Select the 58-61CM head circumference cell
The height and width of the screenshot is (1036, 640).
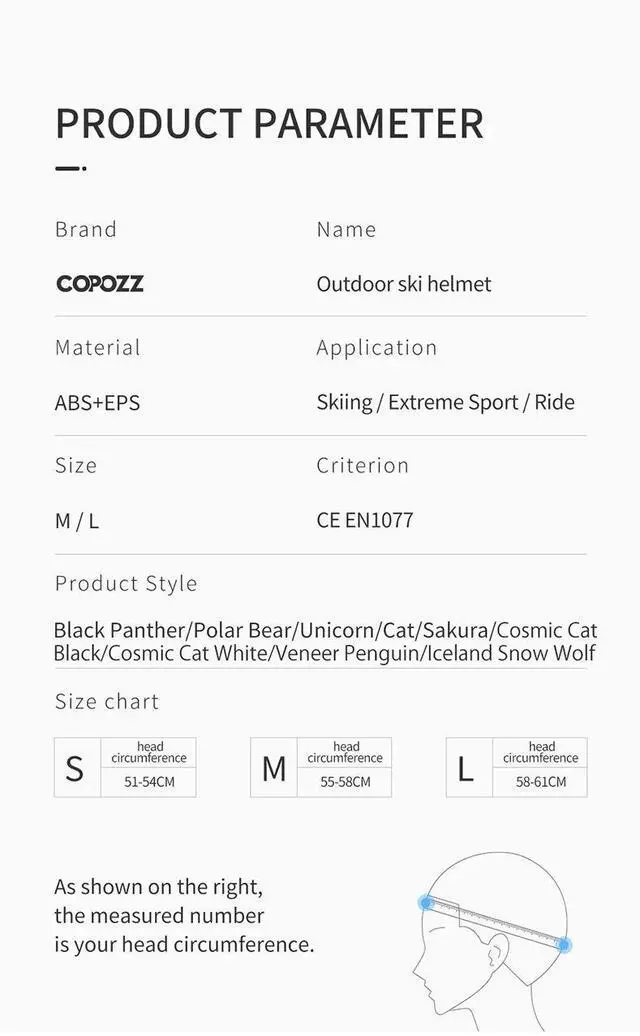[541, 782]
